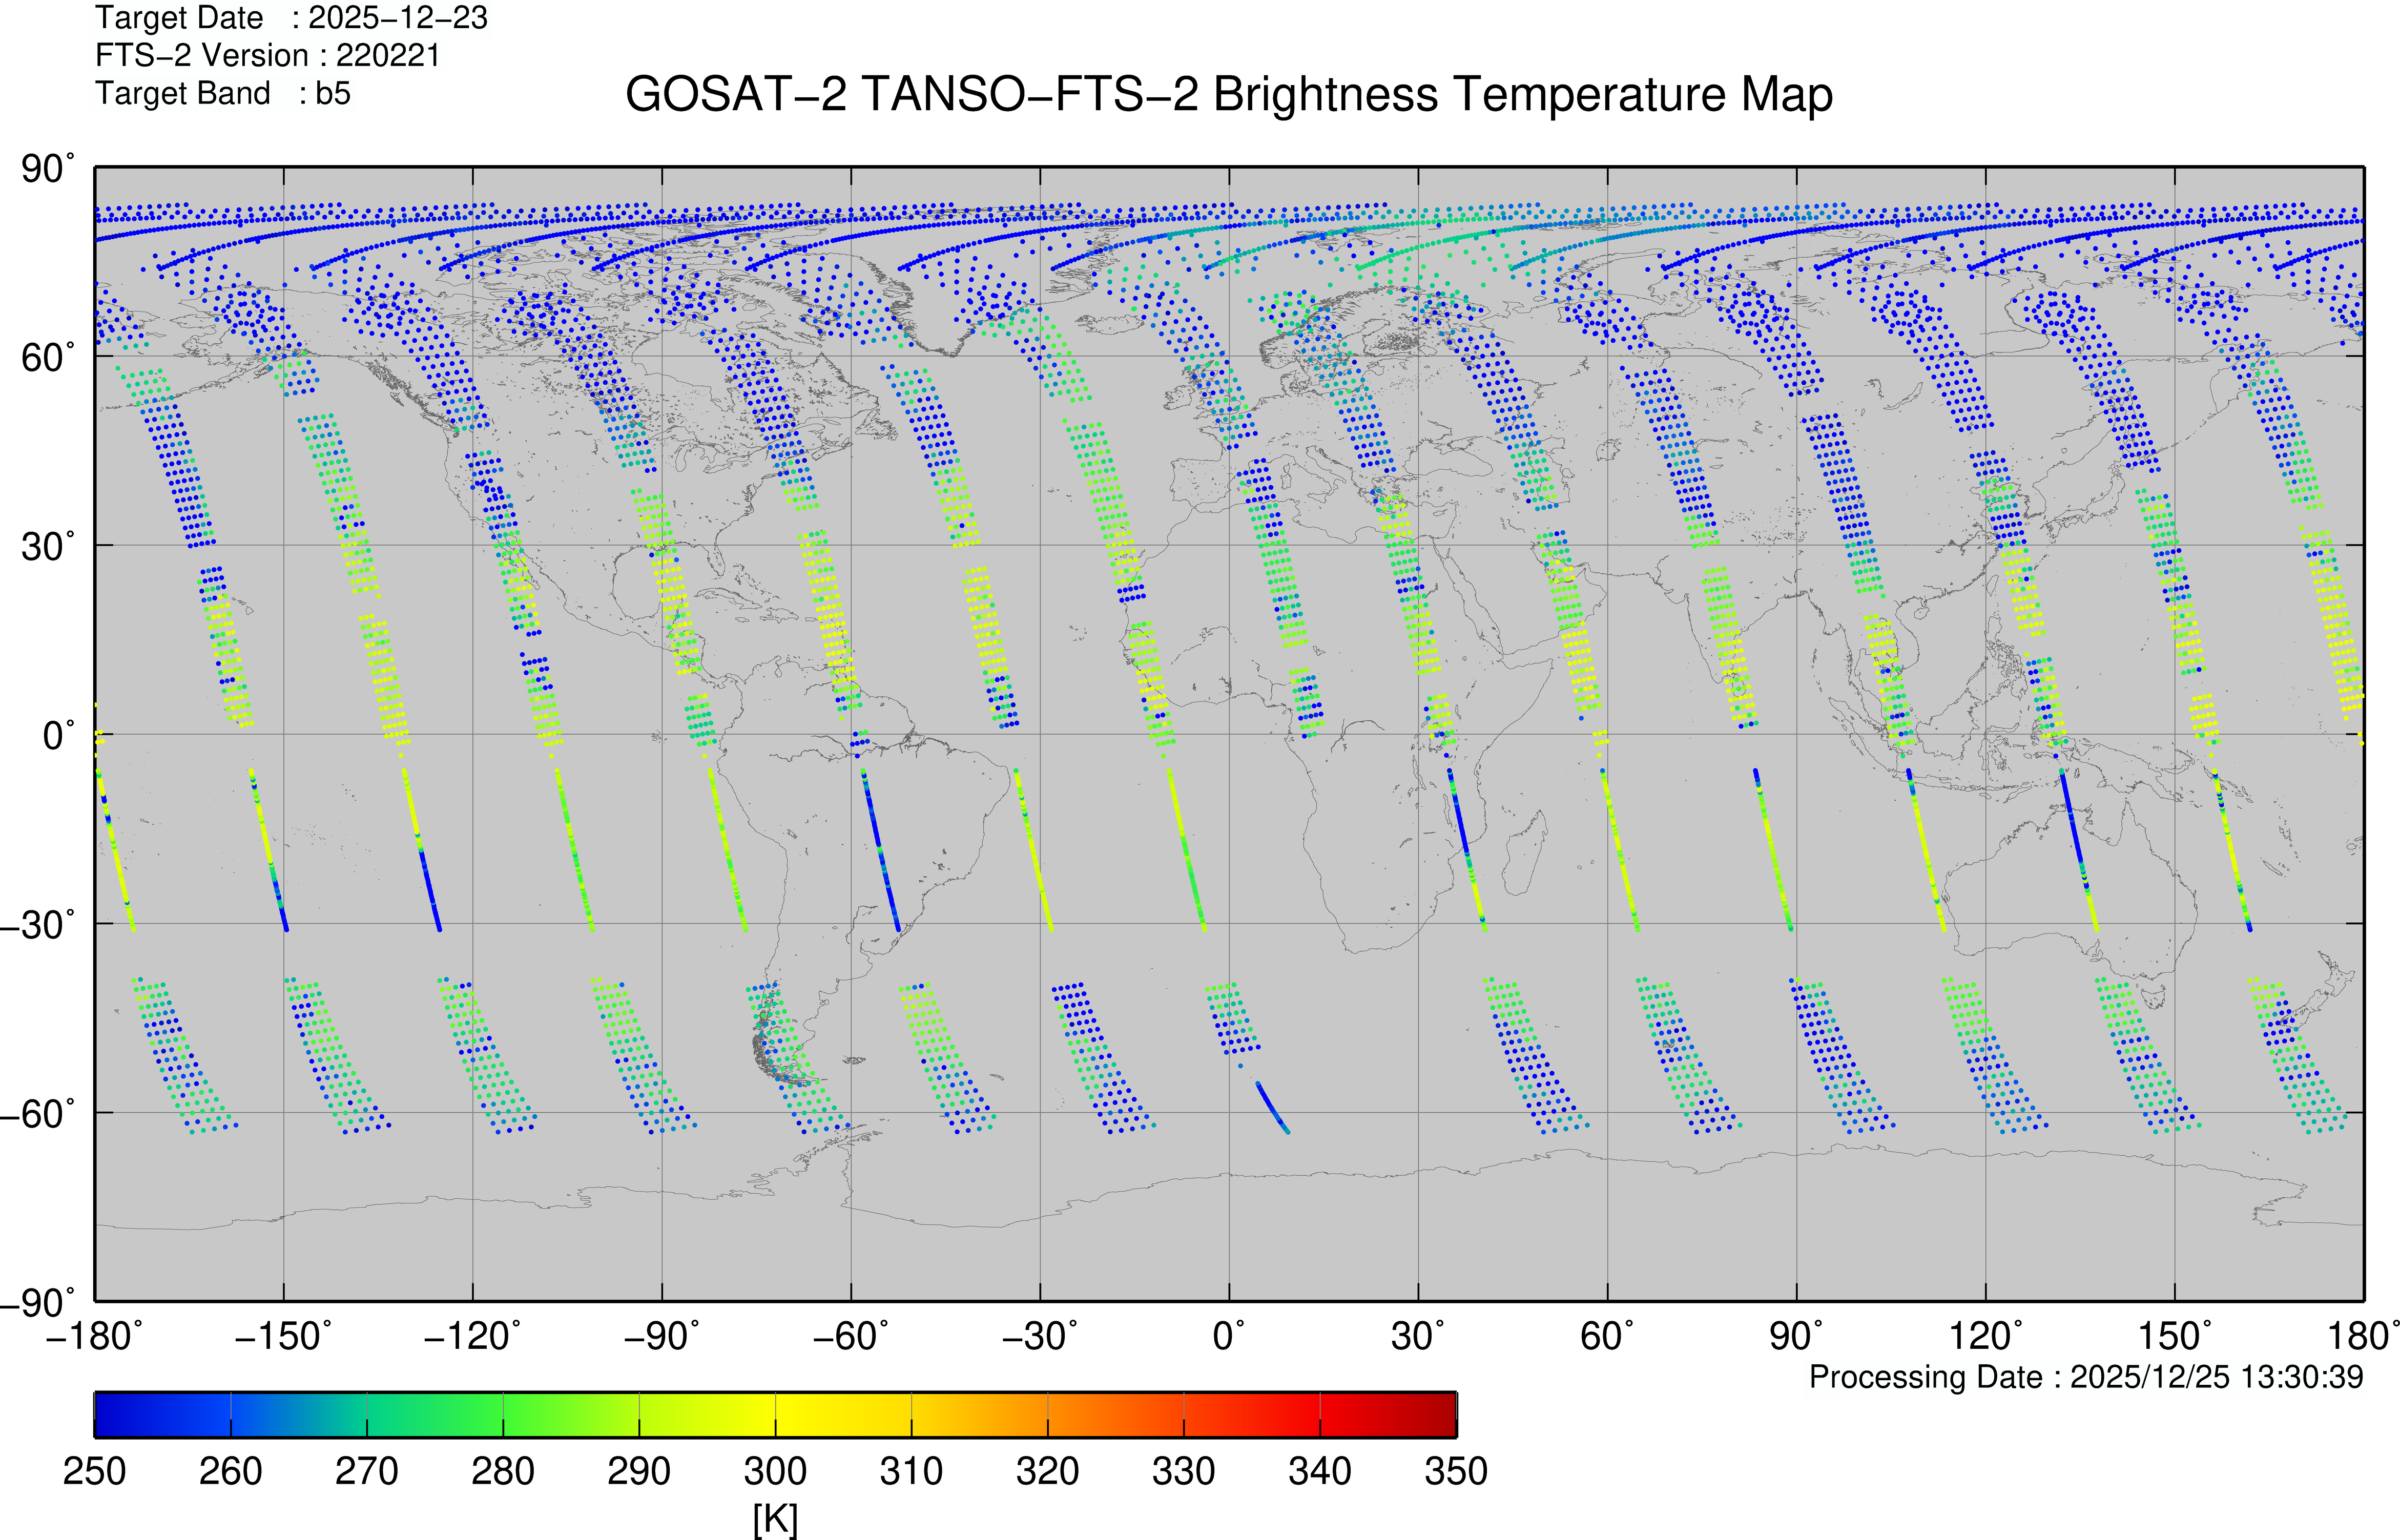The height and width of the screenshot is (1540, 2400).
Task: Click the 270 colorbar tick label
Action: (366, 1471)
